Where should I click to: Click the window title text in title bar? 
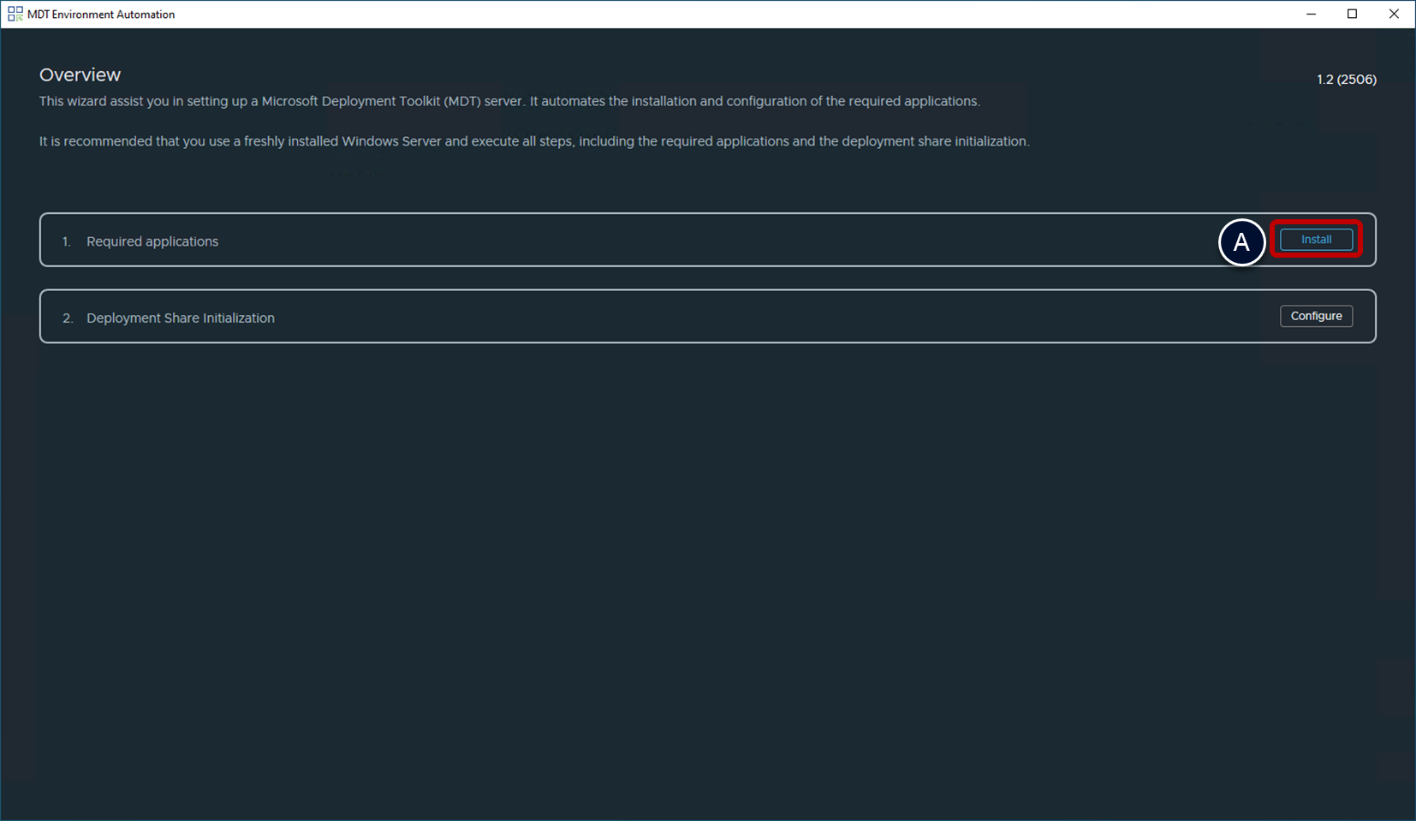(x=101, y=15)
